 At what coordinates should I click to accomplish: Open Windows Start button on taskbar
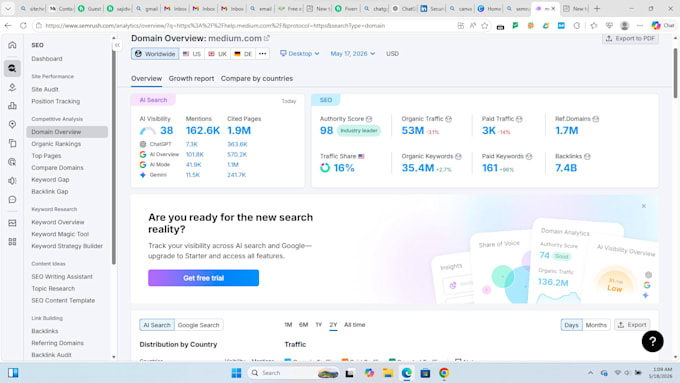click(236, 373)
